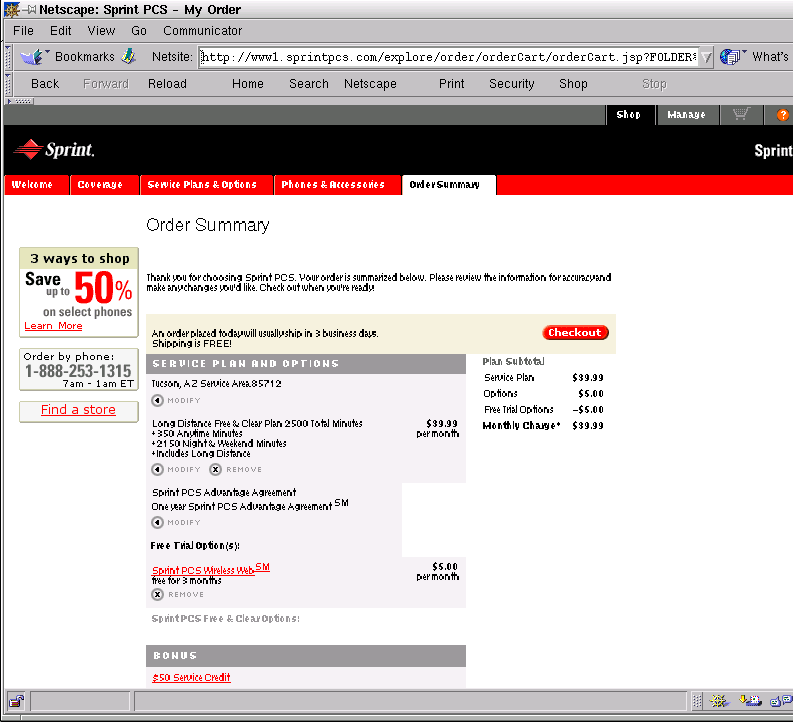Open the Go menu
Screen dimensions: 793x722
[x=139, y=30]
